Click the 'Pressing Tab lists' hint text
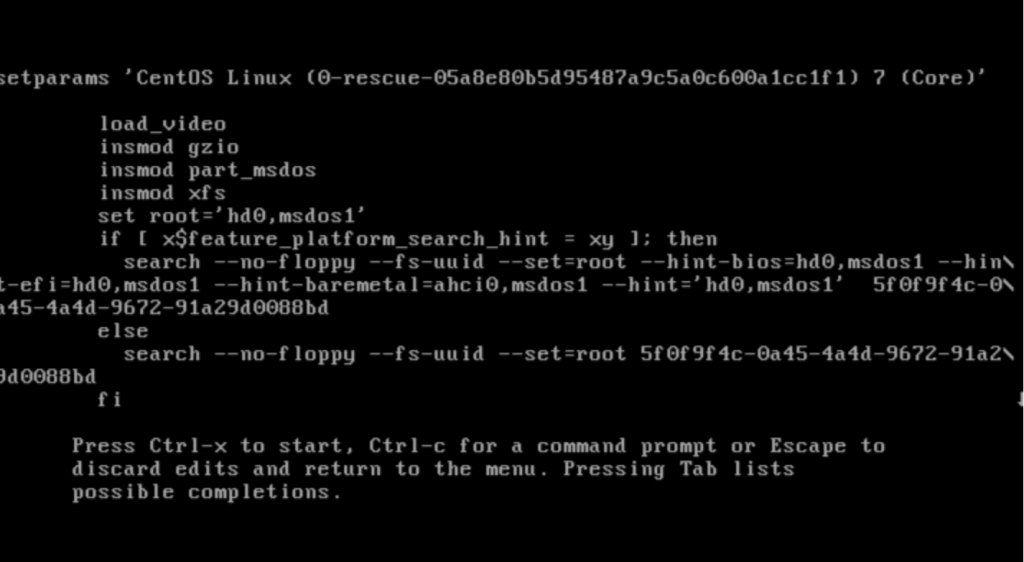Image resolution: width=1024 pixels, height=562 pixels. click(679, 469)
